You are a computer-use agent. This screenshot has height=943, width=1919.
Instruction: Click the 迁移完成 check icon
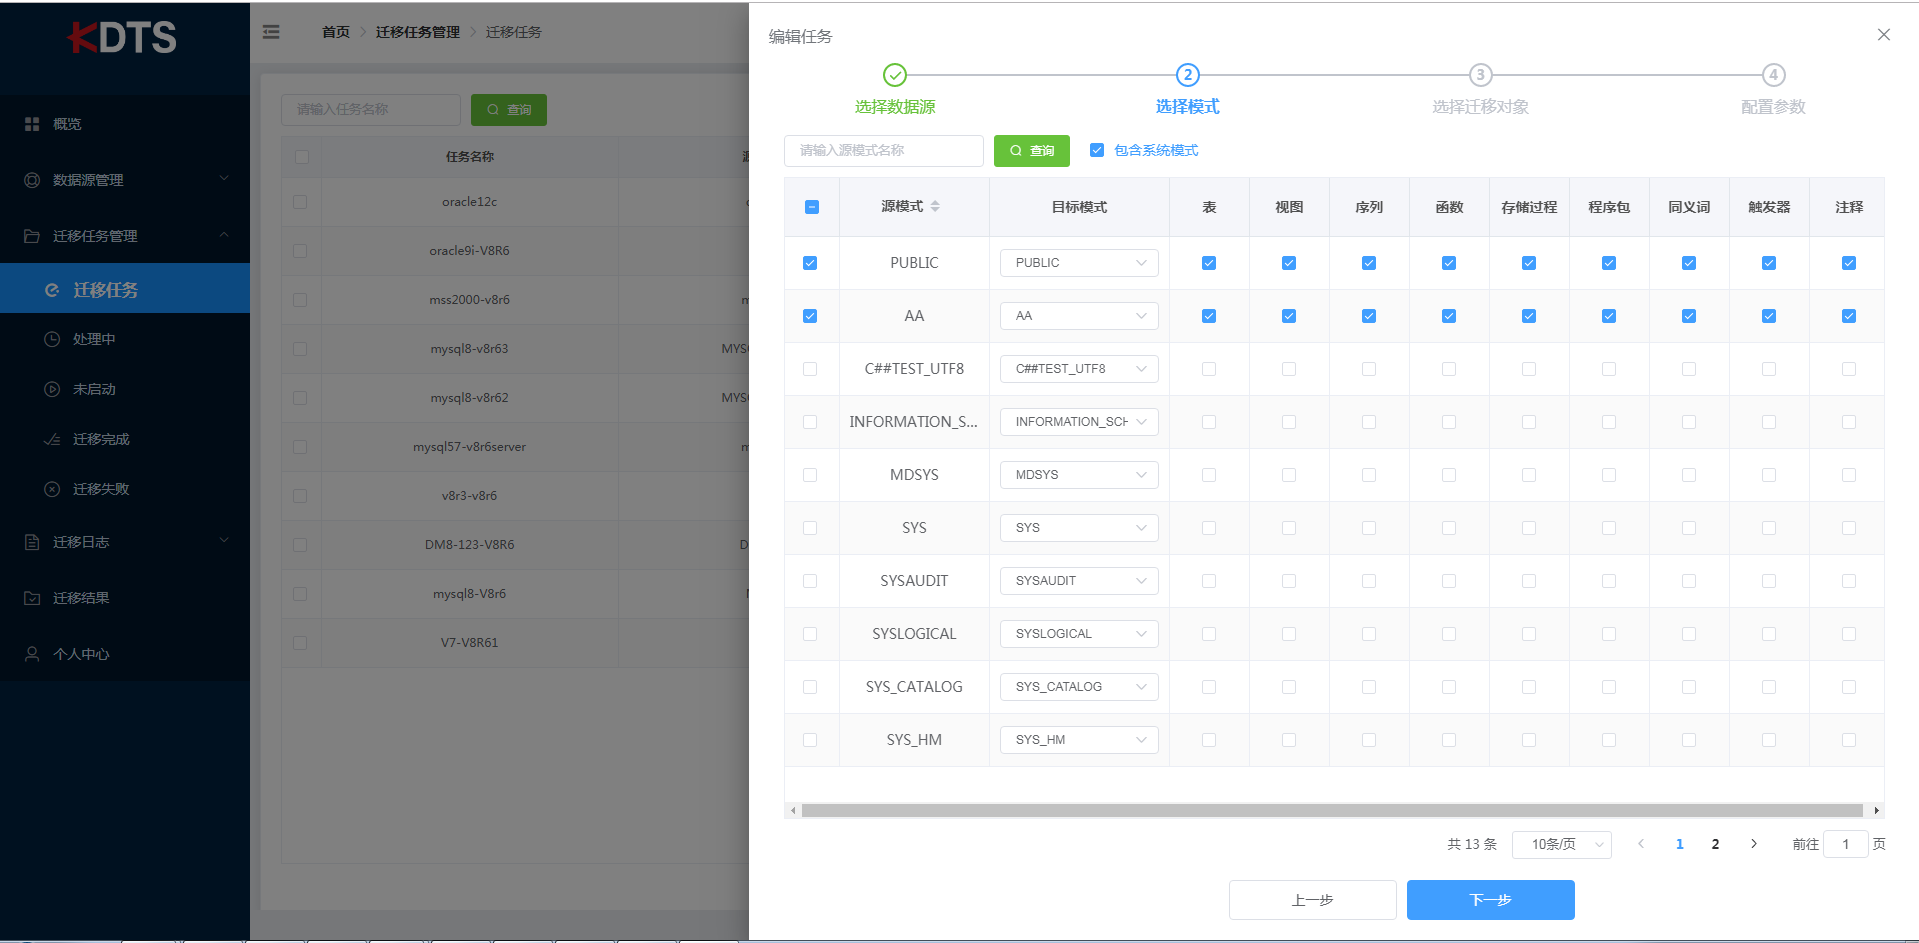tap(52, 439)
